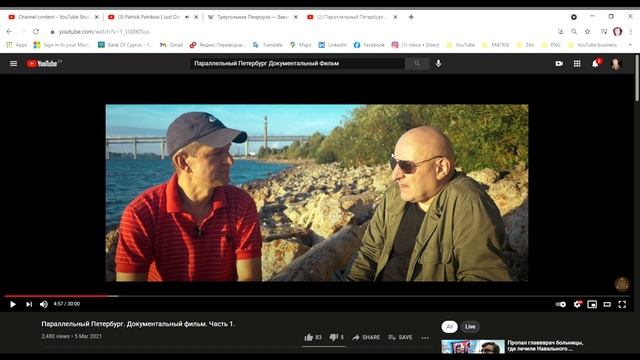Select the Параллельный Петербург browser tab
The image size is (640, 360).
point(348,17)
